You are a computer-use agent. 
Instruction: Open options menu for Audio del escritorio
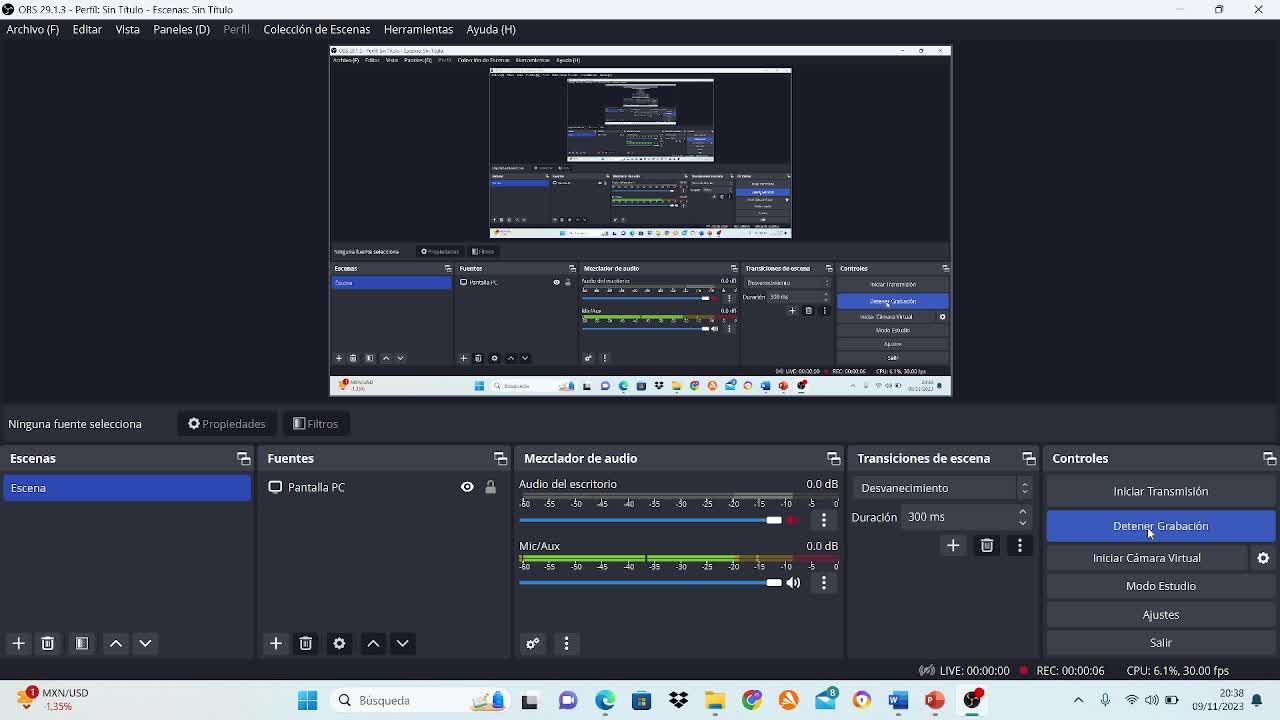[x=824, y=520]
